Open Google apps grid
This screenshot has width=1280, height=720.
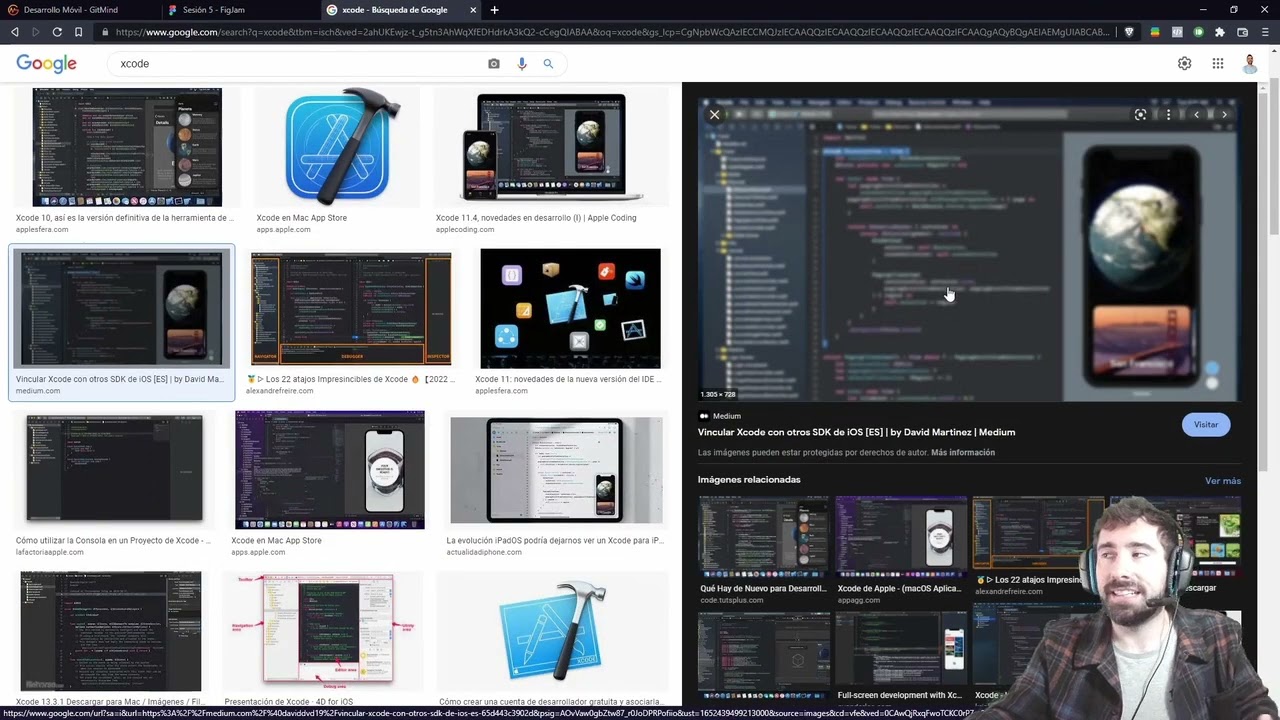tap(1218, 63)
